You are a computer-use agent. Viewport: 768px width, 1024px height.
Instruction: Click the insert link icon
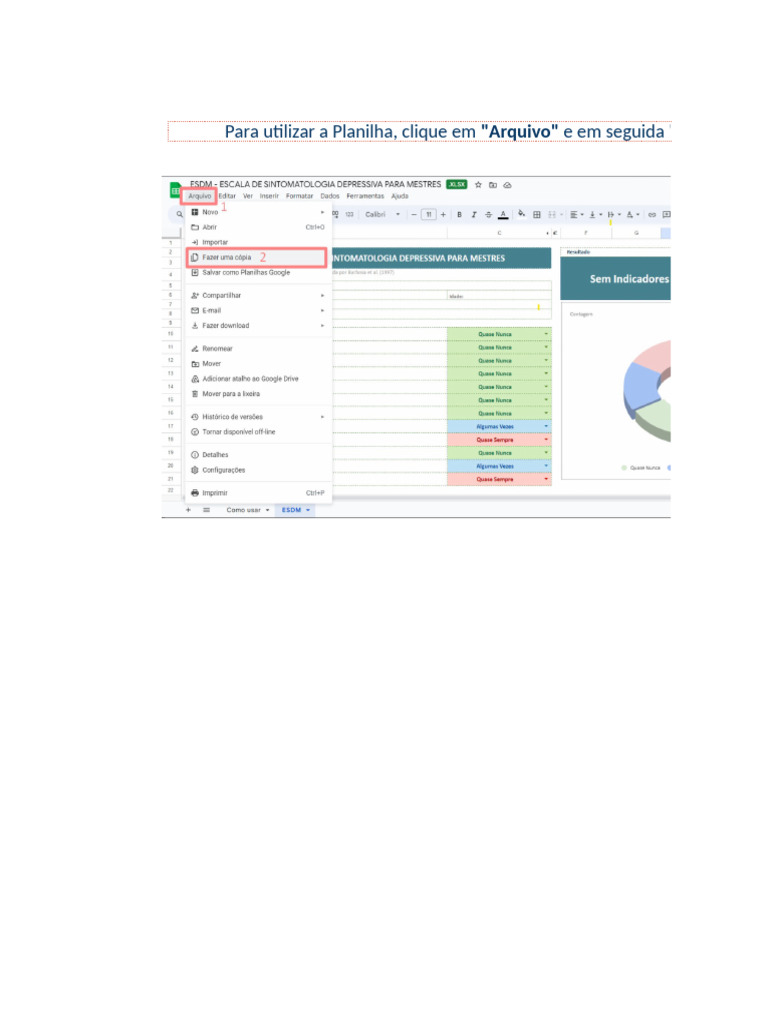(652, 214)
